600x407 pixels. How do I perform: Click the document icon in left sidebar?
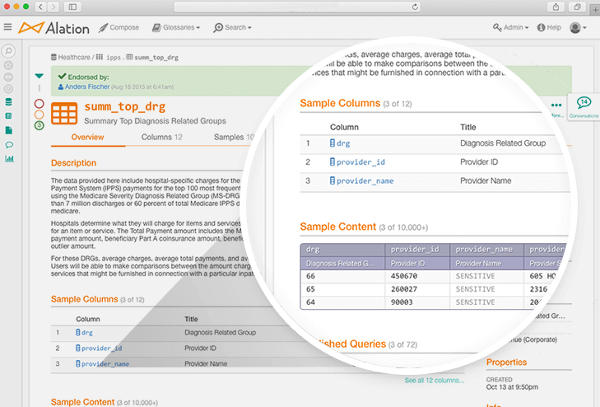click(x=9, y=130)
